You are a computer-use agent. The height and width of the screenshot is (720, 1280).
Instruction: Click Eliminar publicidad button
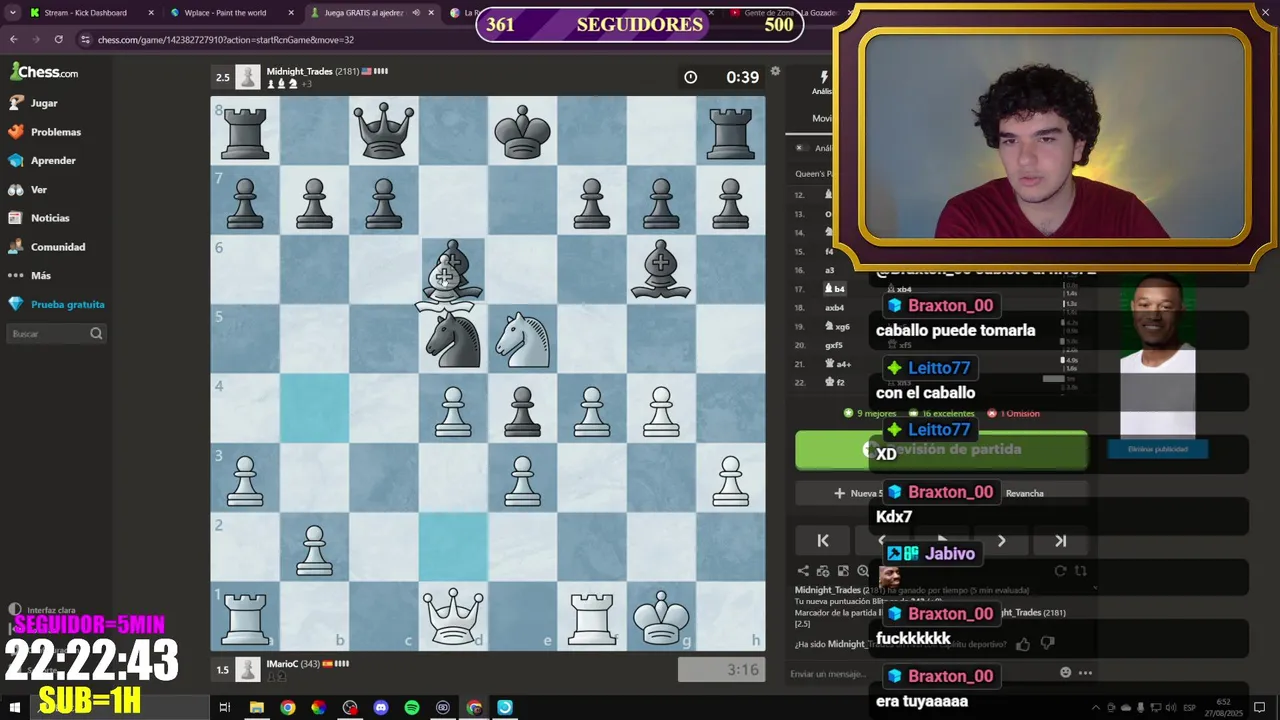(x=1158, y=449)
